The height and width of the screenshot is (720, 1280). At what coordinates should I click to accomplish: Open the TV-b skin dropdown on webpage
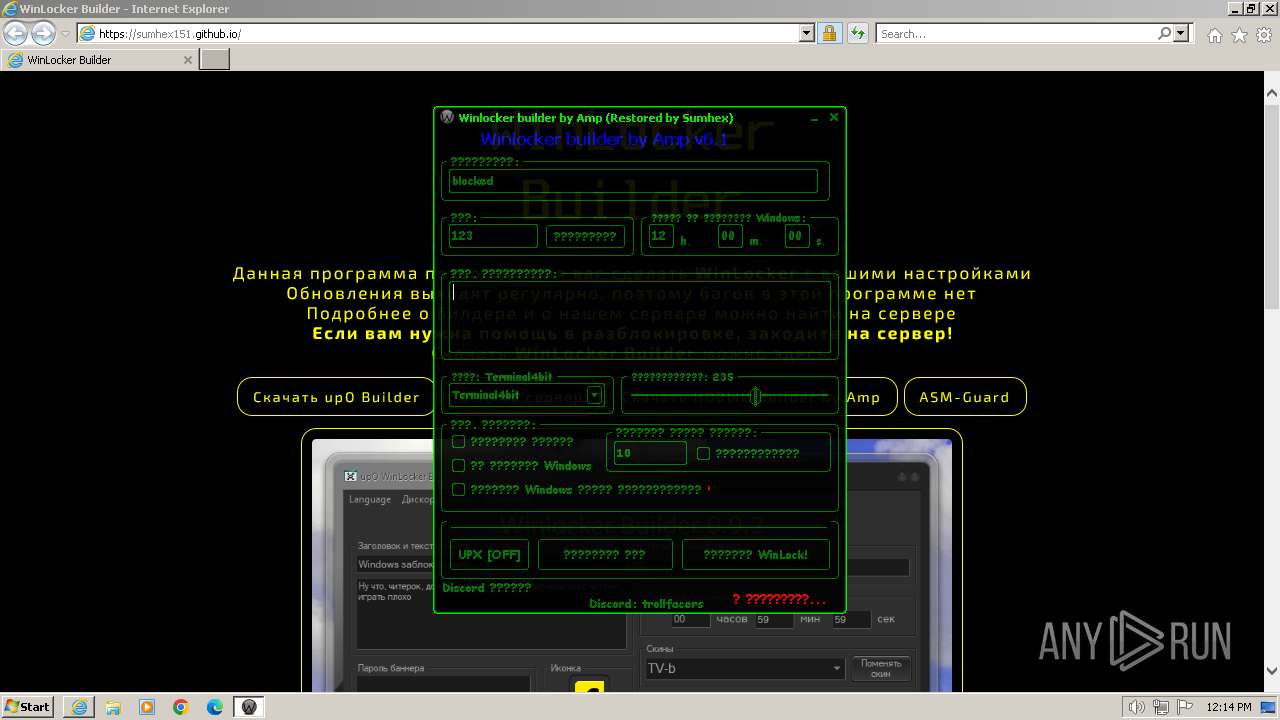744,668
